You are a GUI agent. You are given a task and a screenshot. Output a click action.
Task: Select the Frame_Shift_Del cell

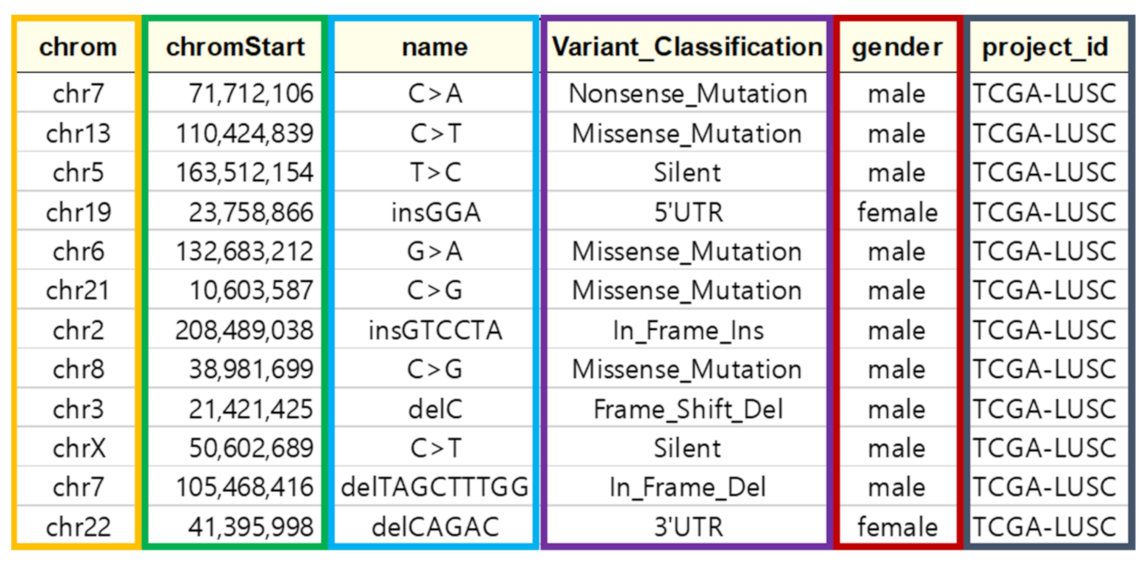[x=687, y=409]
